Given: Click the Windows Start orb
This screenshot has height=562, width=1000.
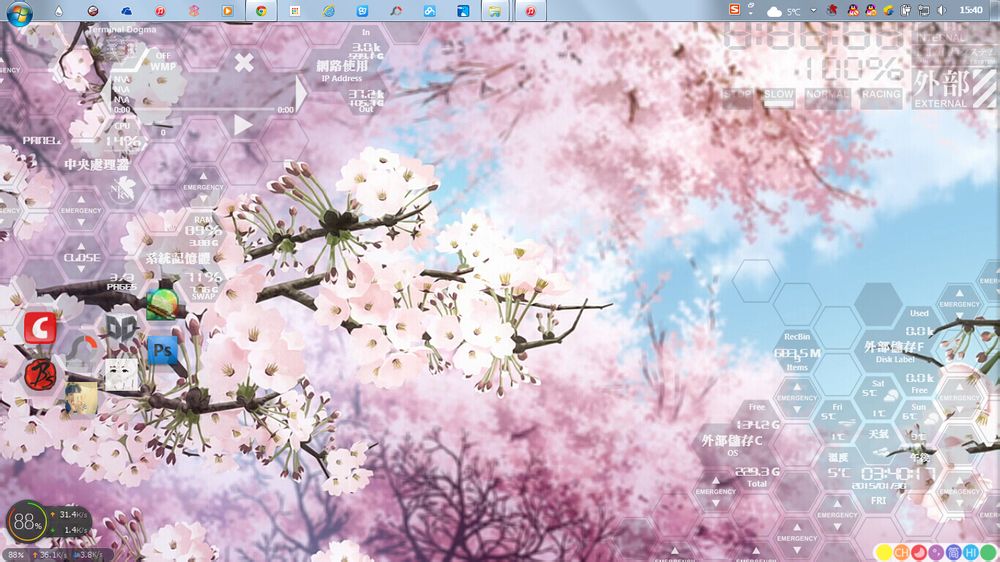Looking at the screenshot, I should 19,12.
